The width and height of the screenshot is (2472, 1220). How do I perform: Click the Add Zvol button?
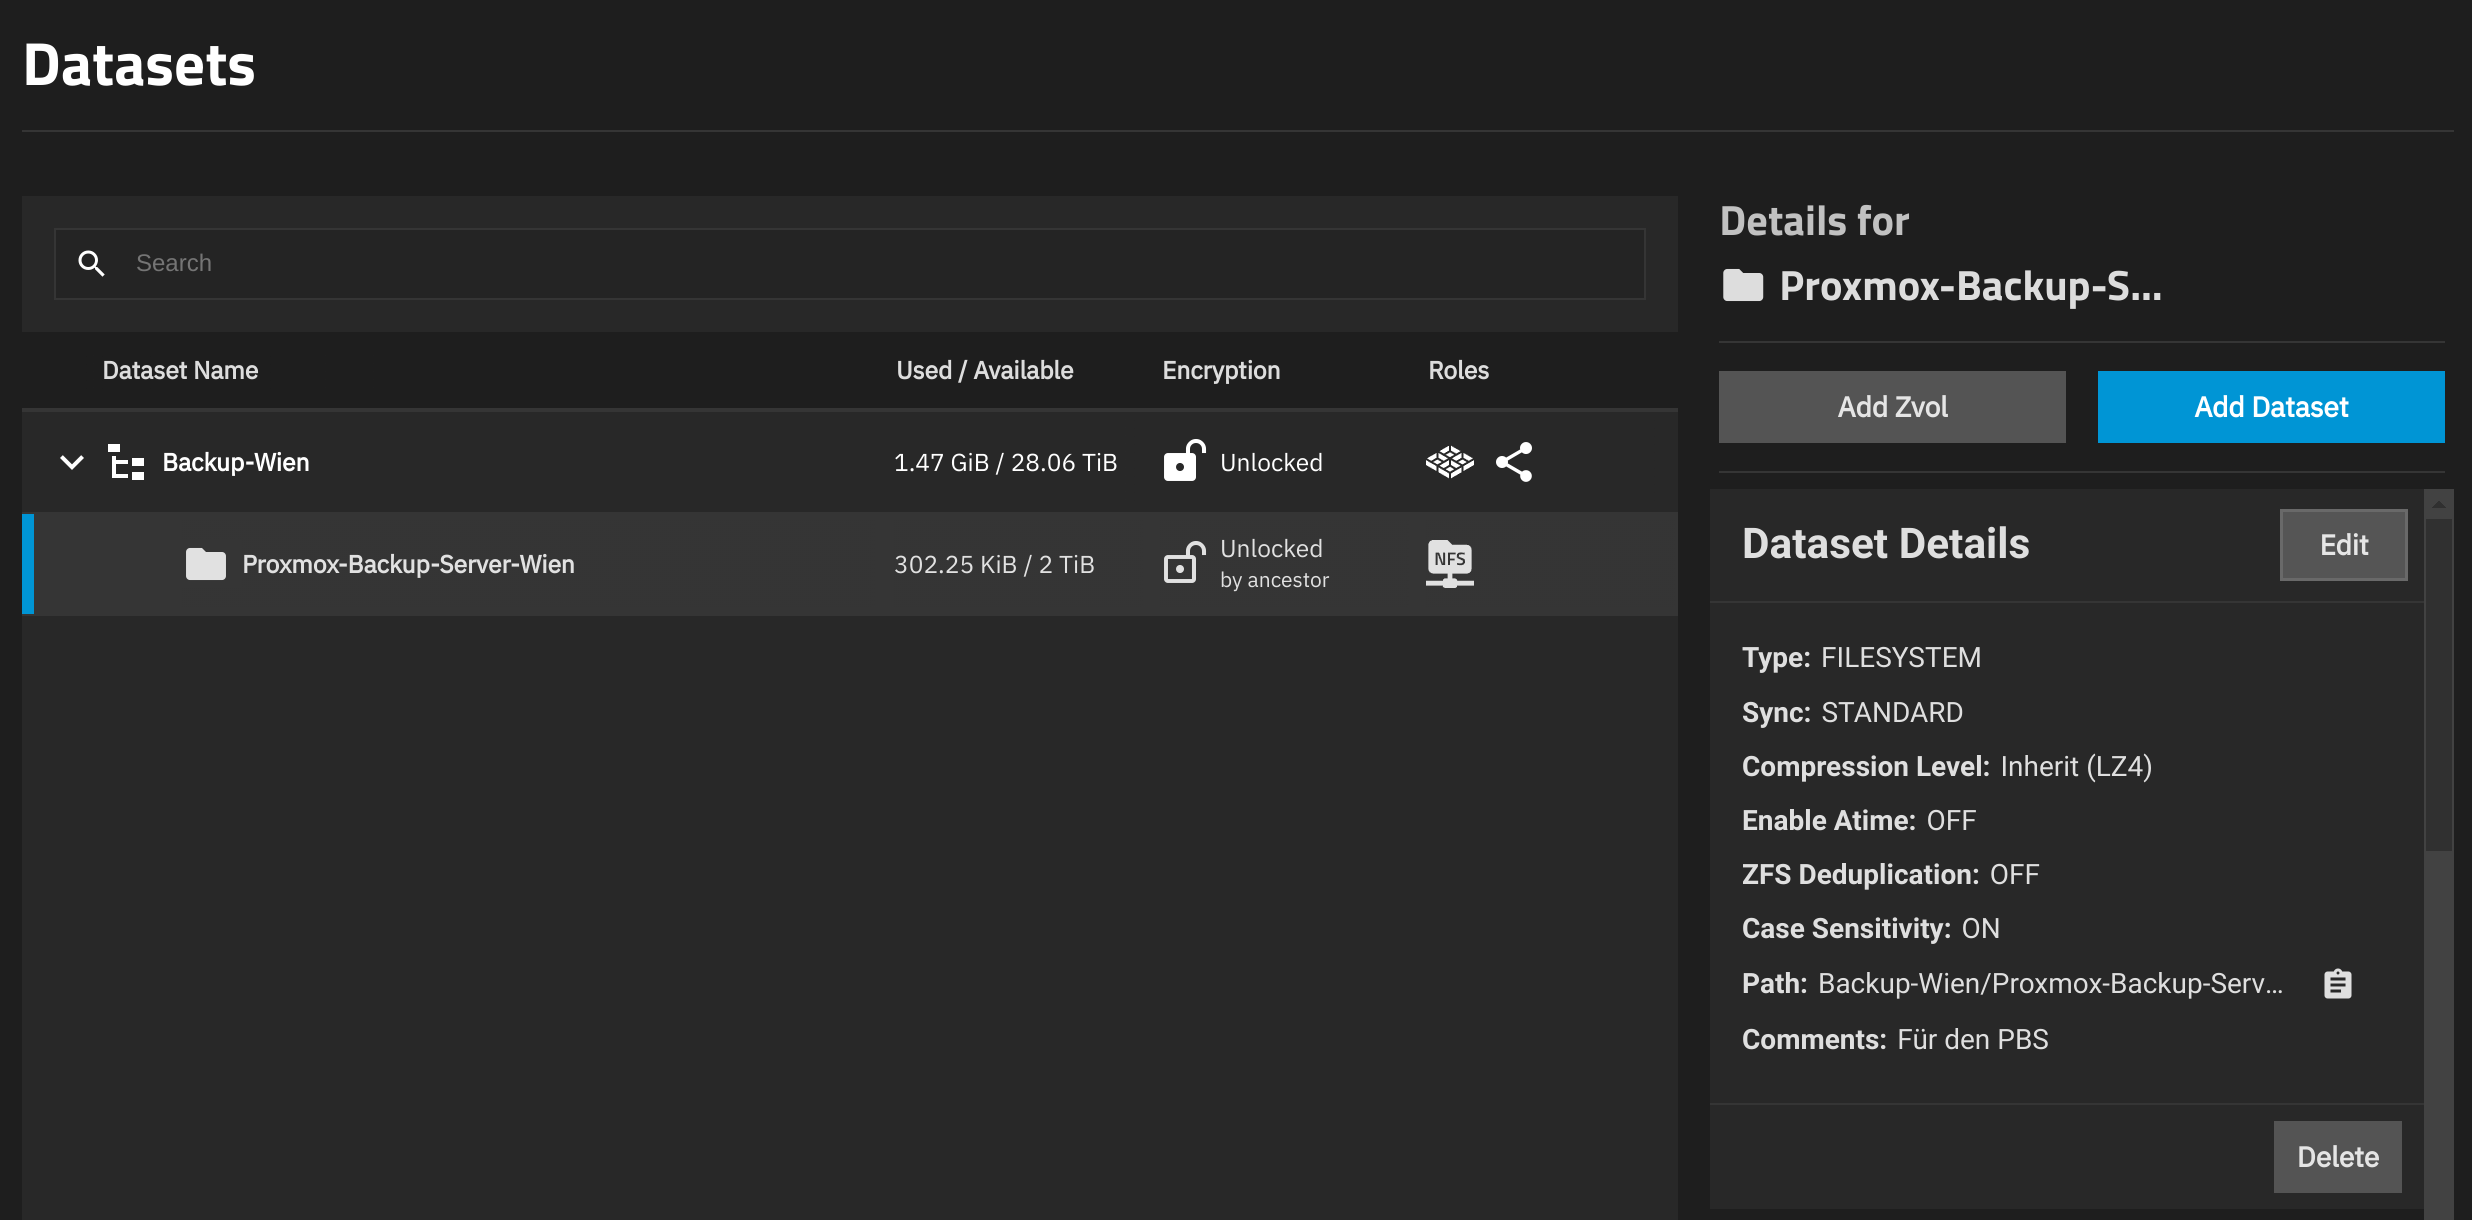pos(1892,407)
